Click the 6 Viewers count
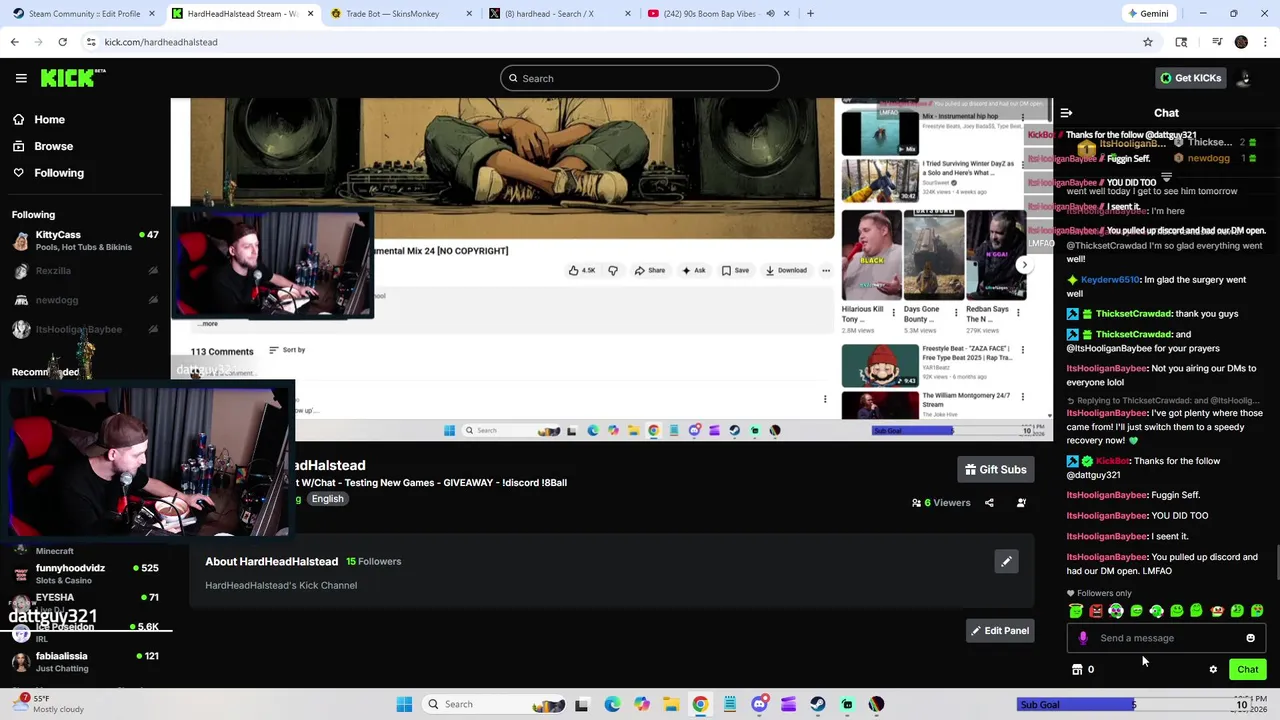This screenshot has height=720, width=1280. coord(941,503)
